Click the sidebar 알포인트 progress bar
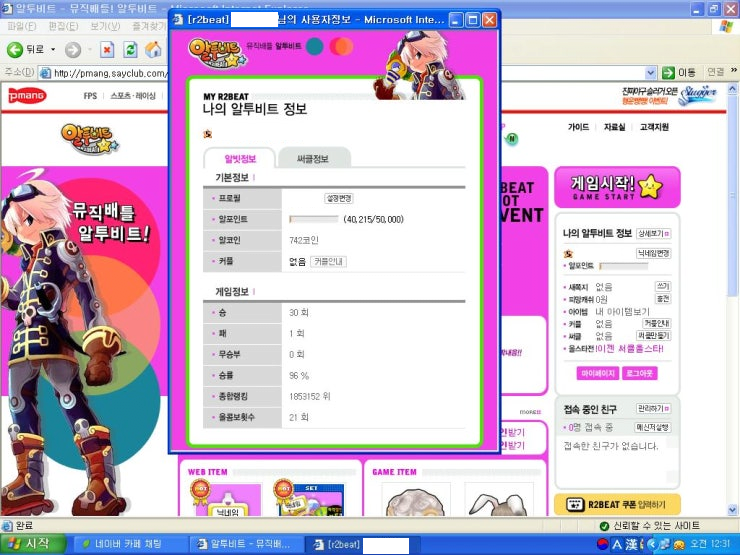740x555 pixels. (x=623, y=266)
